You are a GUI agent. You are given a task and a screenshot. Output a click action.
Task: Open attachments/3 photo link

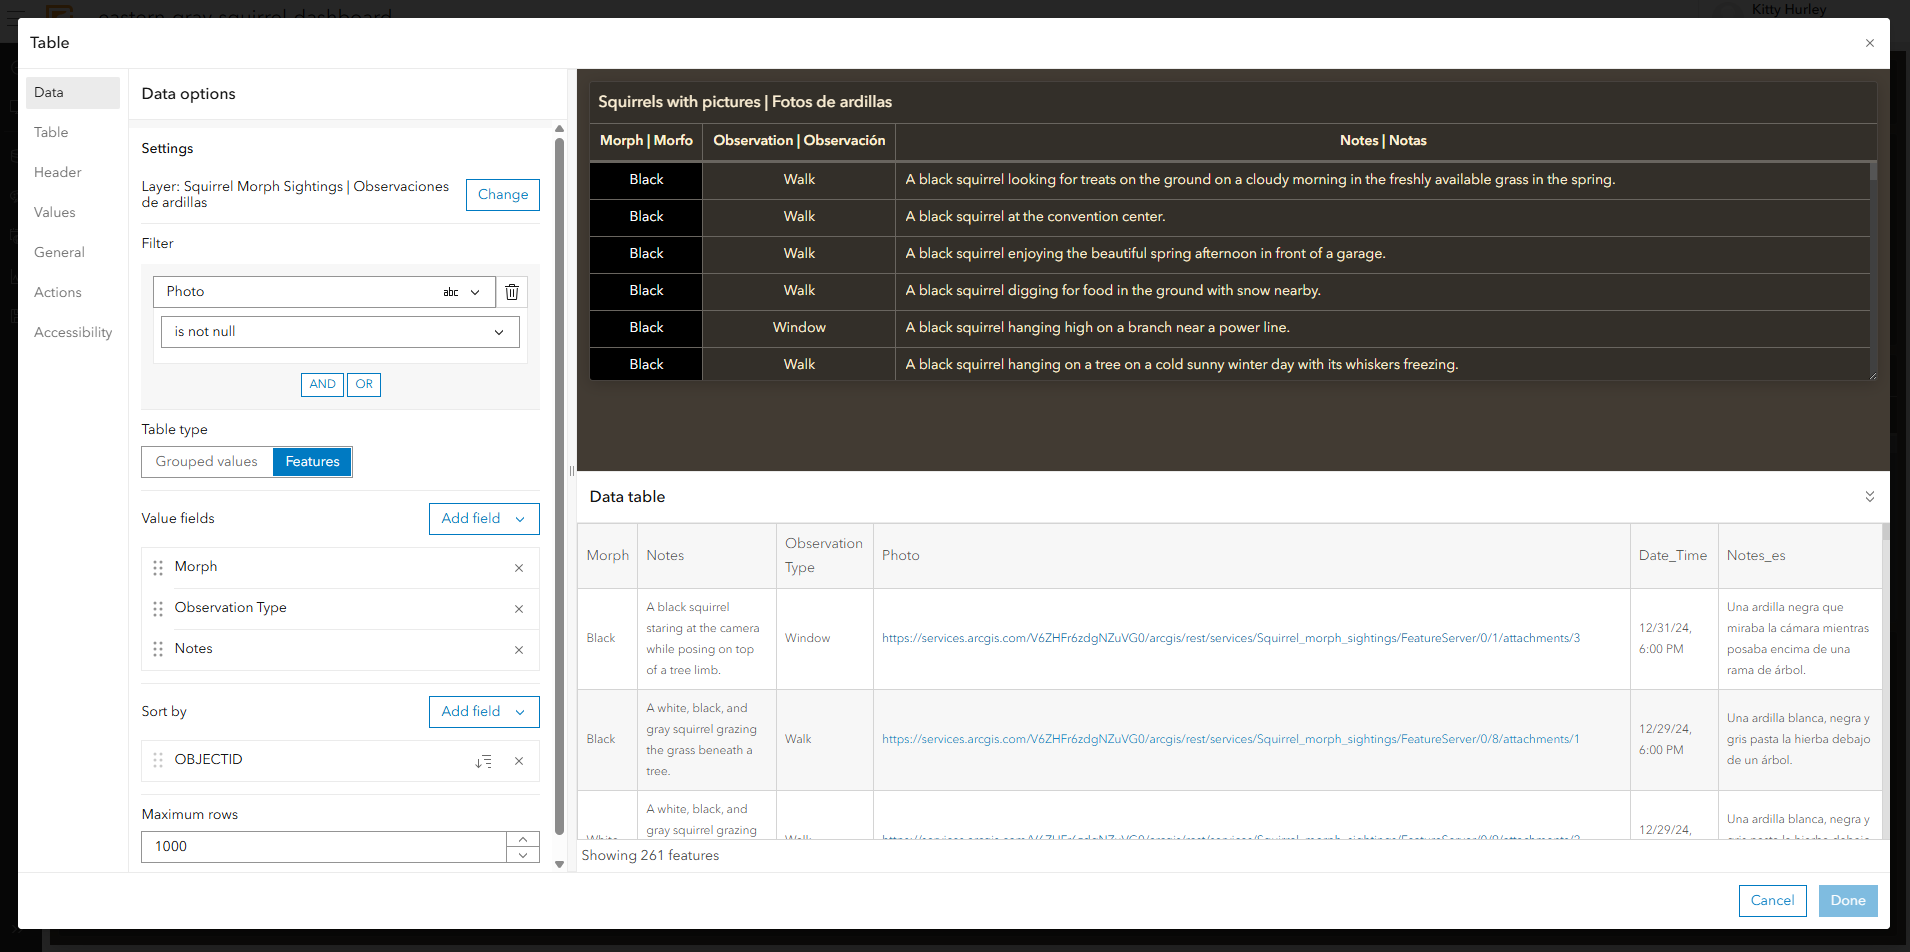1231,638
